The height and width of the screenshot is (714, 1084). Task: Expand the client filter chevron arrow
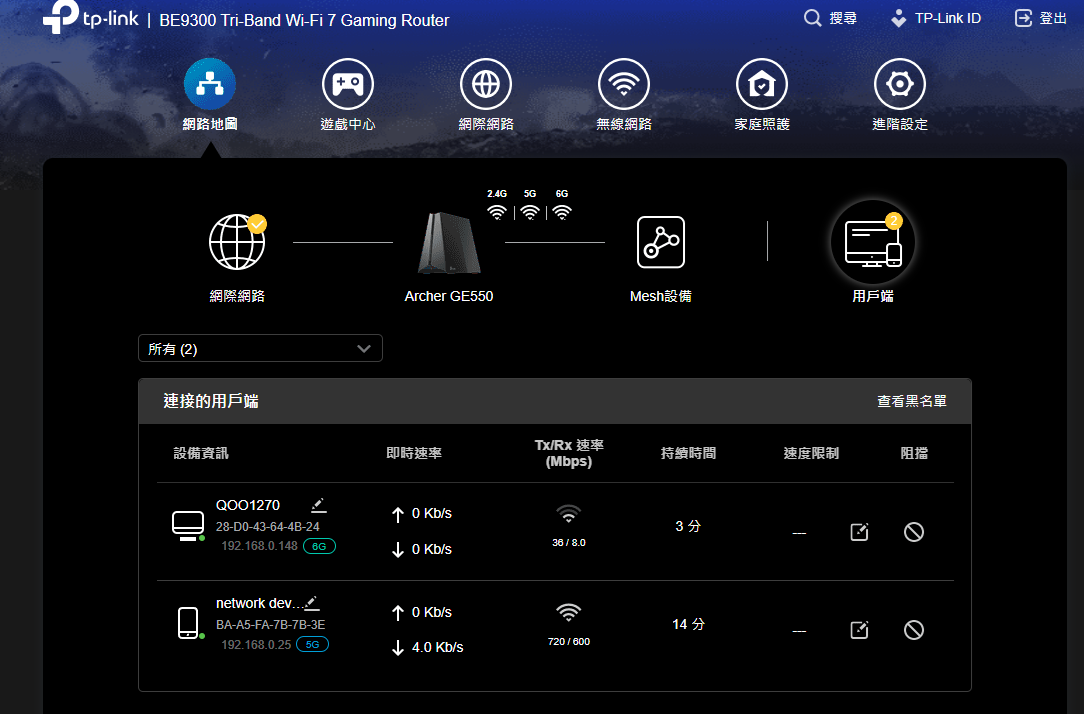pyautogui.click(x=364, y=348)
